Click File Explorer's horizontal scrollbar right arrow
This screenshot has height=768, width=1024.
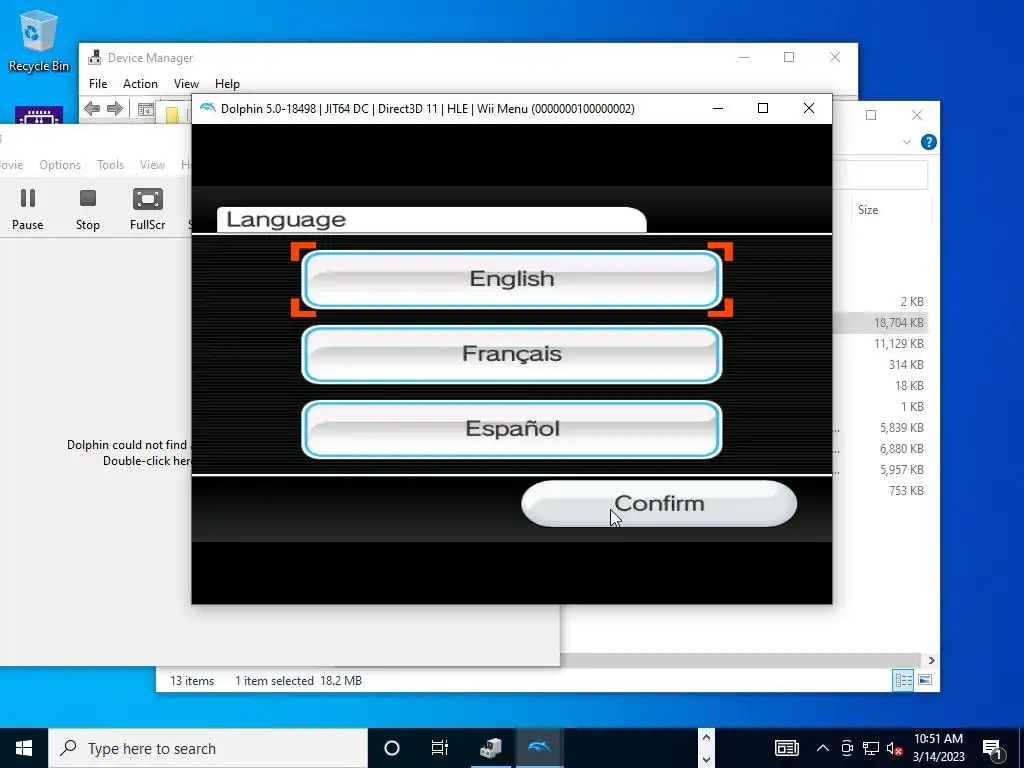tap(931, 660)
